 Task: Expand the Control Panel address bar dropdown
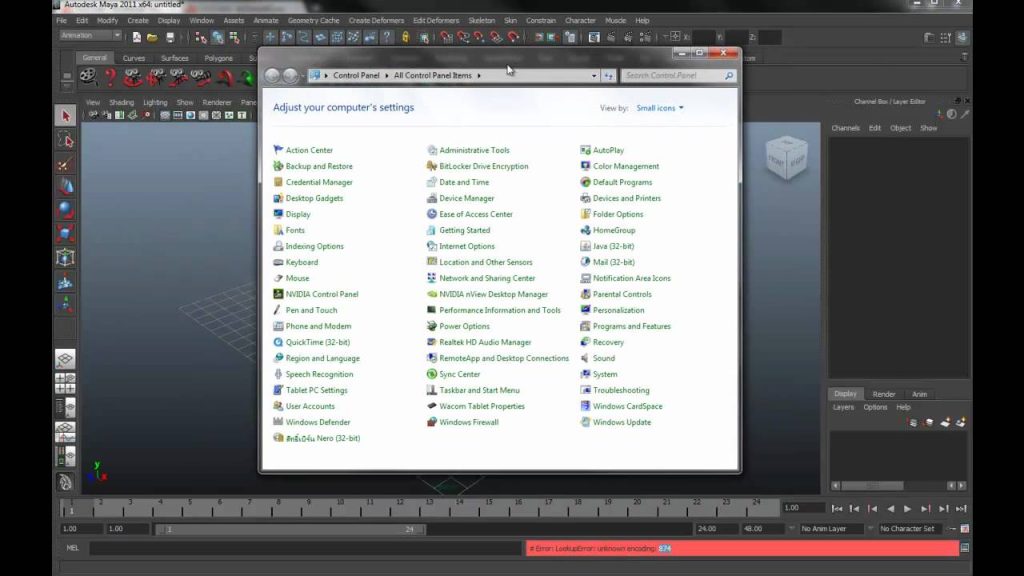click(594, 76)
